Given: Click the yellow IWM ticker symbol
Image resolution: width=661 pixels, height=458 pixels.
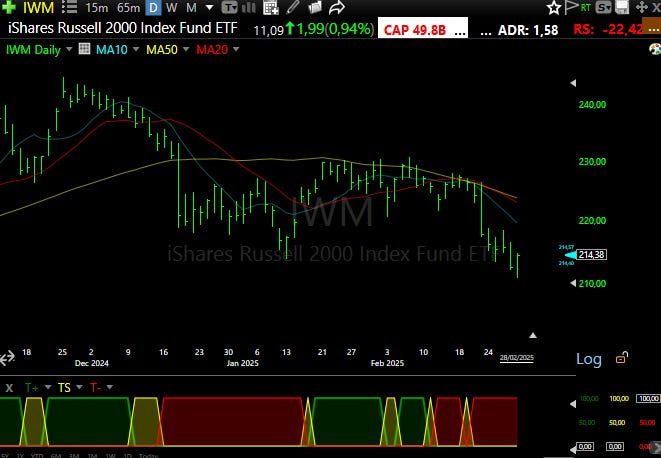Looking at the screenshot, I should pyautogui.click(x=38, y=7).
